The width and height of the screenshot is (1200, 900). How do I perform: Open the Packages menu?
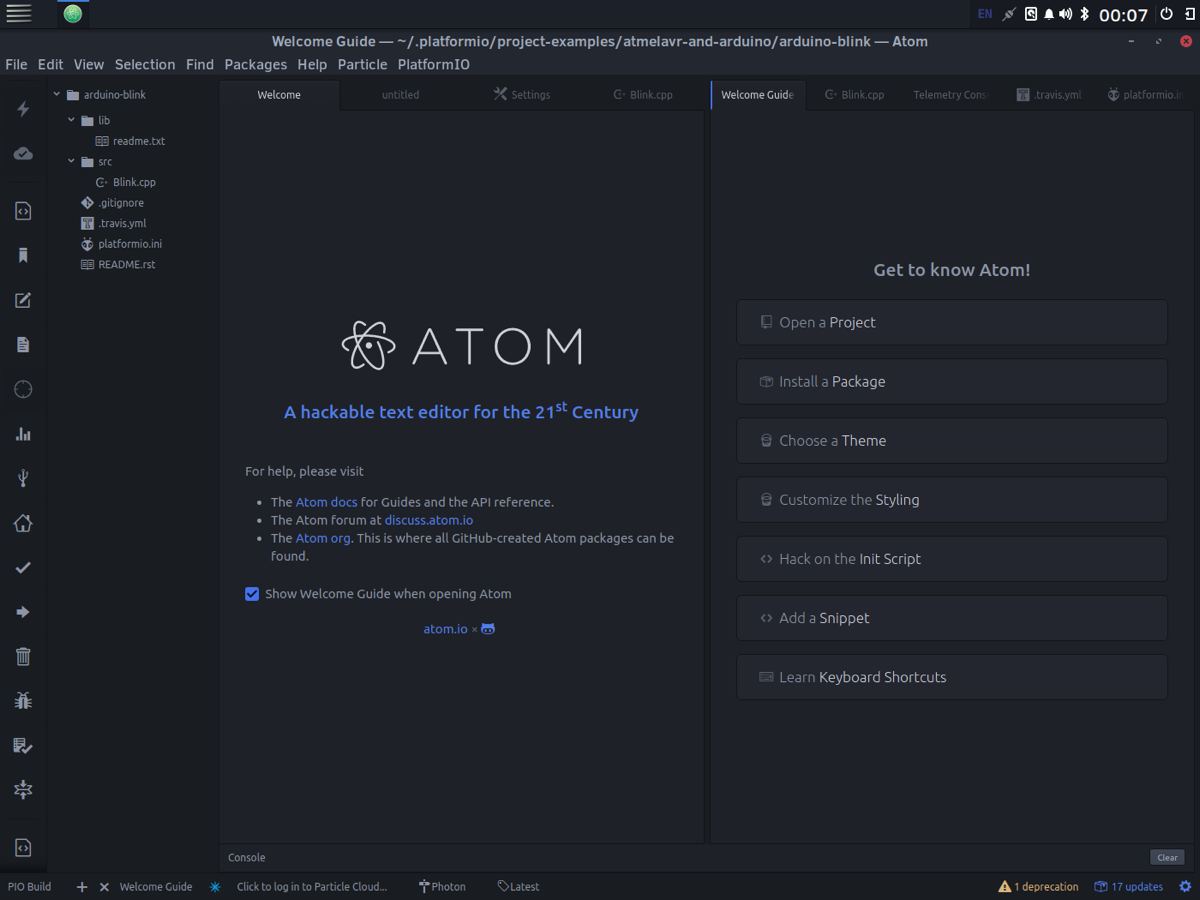[x=255, y=64]
